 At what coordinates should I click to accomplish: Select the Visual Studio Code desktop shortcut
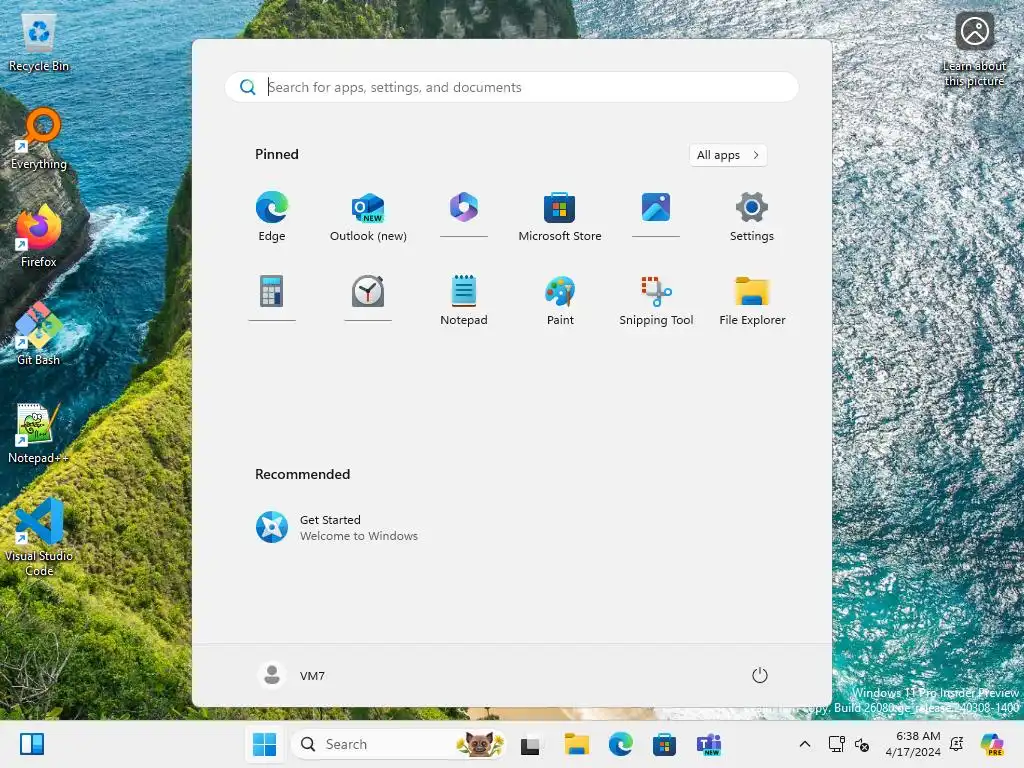pos(39,537)
